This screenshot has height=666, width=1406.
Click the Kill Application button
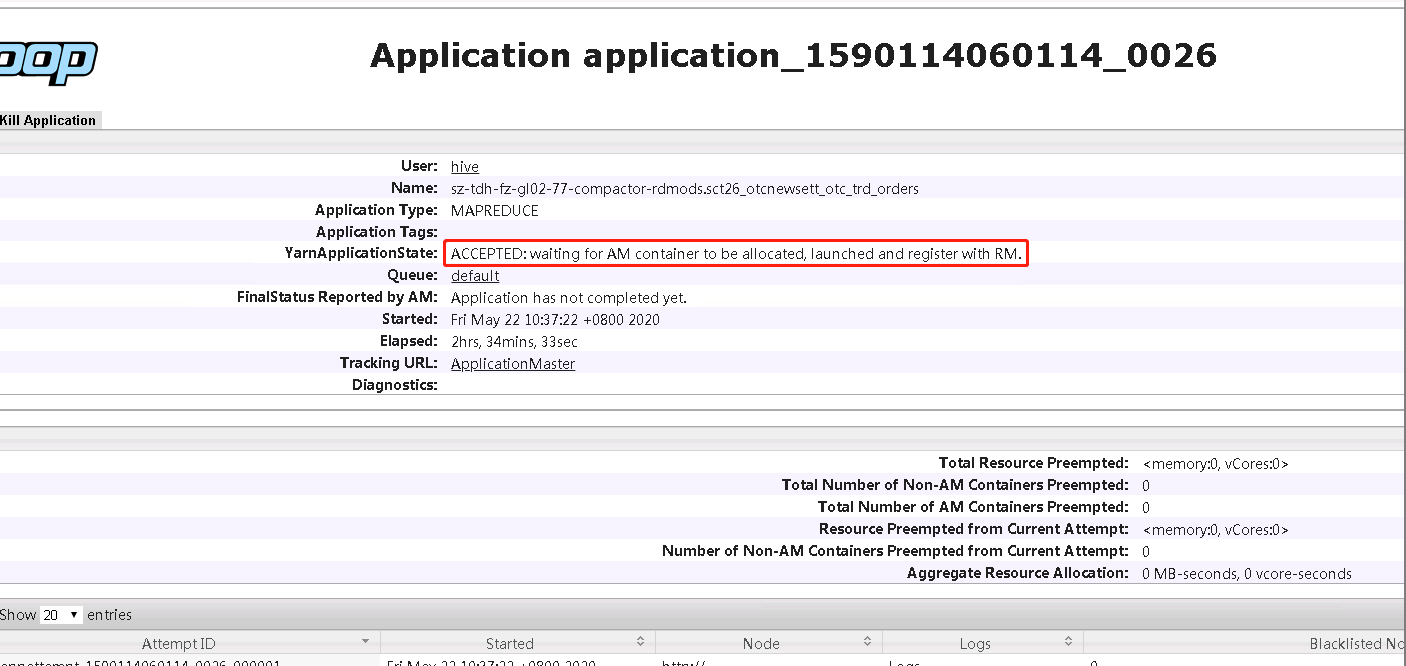(48, 120)
